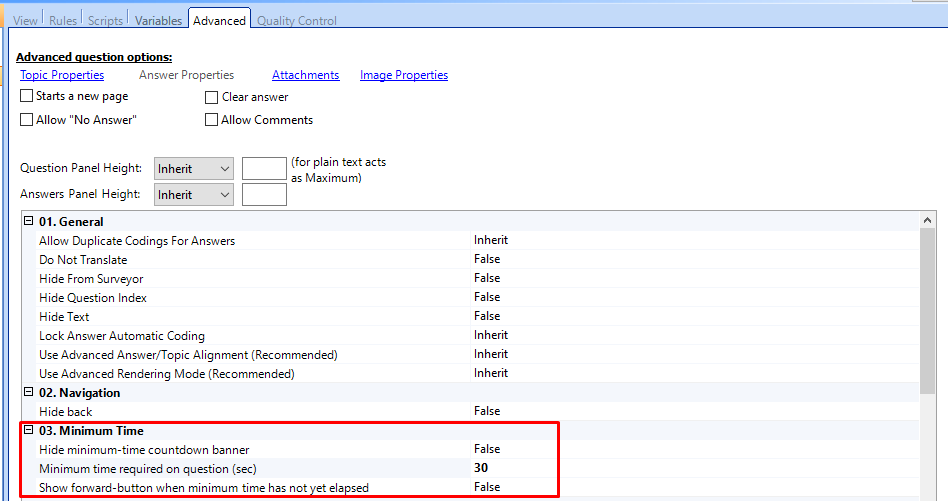Enable Allow Comments checkbox
Viewport: 948px width, 501px height.
(x=212, y=120)
